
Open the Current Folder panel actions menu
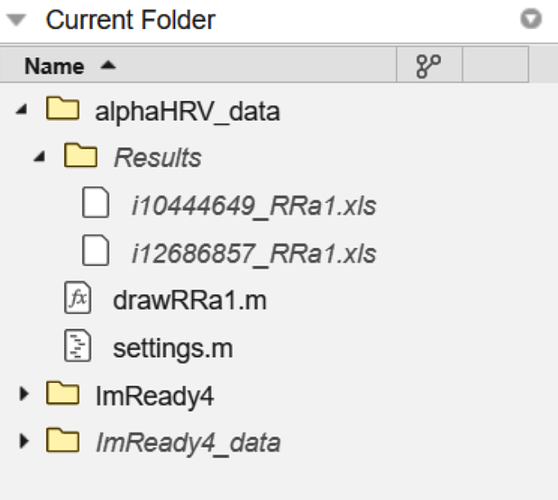[x=531, y=19]
